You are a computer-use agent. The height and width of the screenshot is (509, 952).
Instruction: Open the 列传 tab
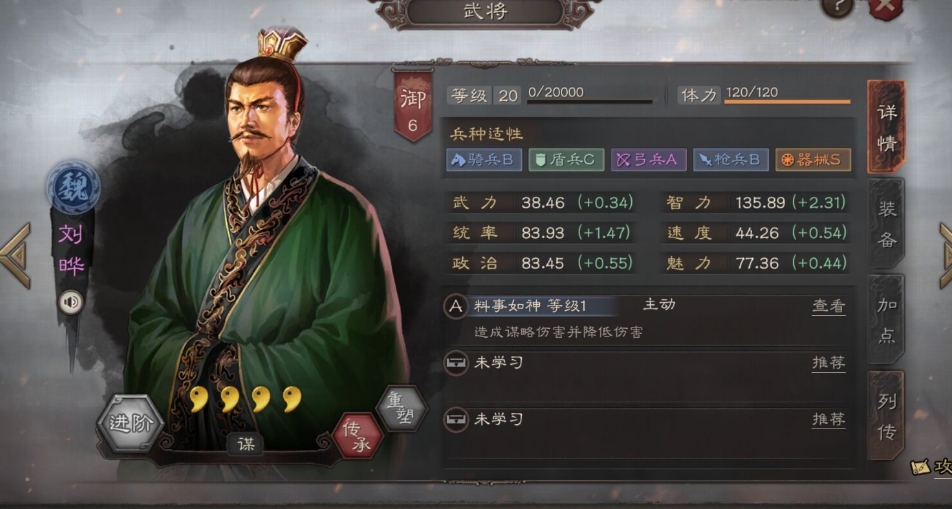coord(886,415)
